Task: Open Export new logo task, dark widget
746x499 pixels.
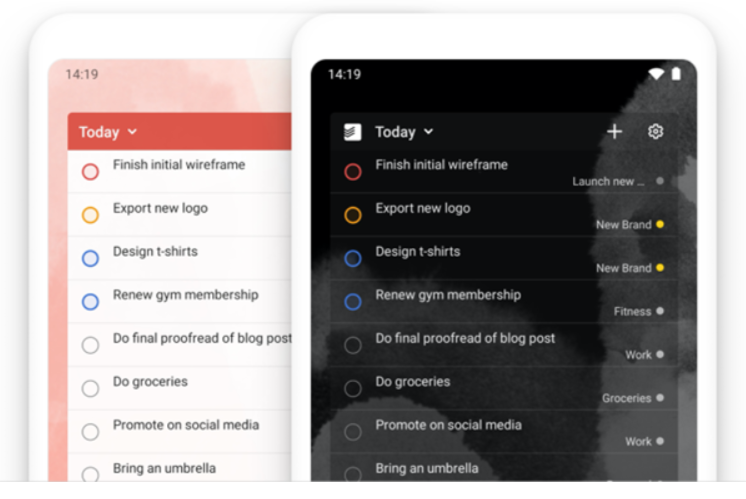Action: (423, 208)
